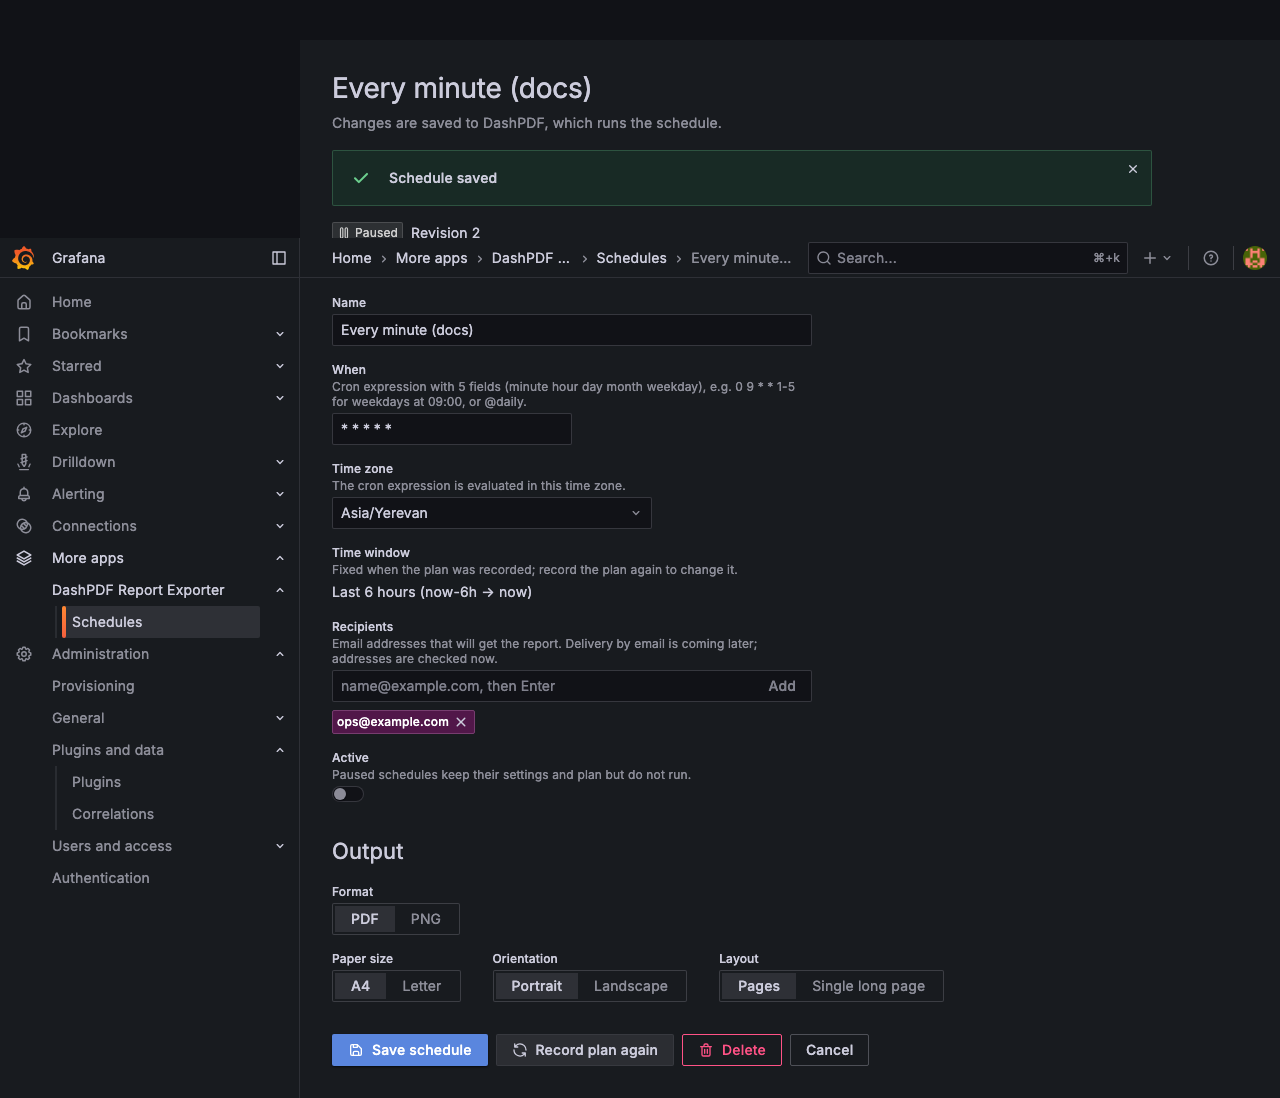Click the Cancel button

(829, 1050)
